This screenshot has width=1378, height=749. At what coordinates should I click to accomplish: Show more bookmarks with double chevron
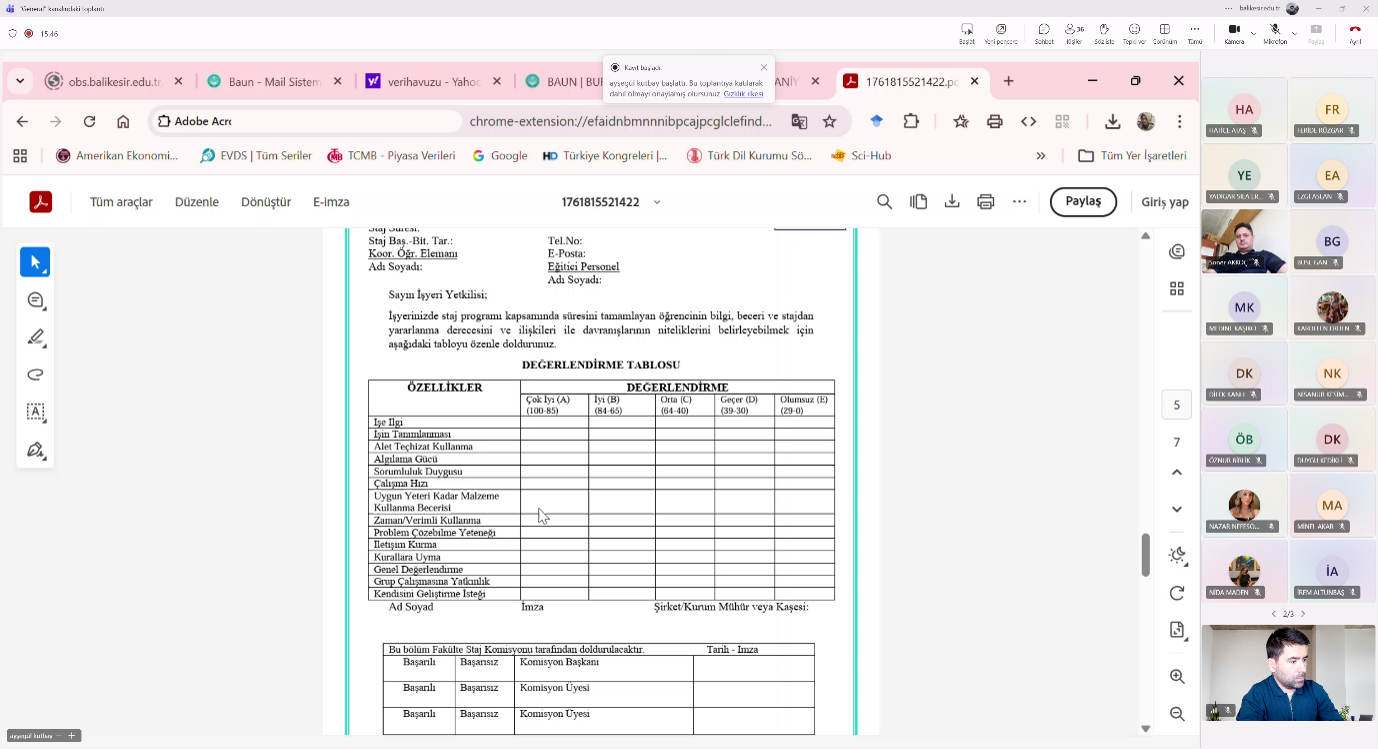click(1041, 156)
